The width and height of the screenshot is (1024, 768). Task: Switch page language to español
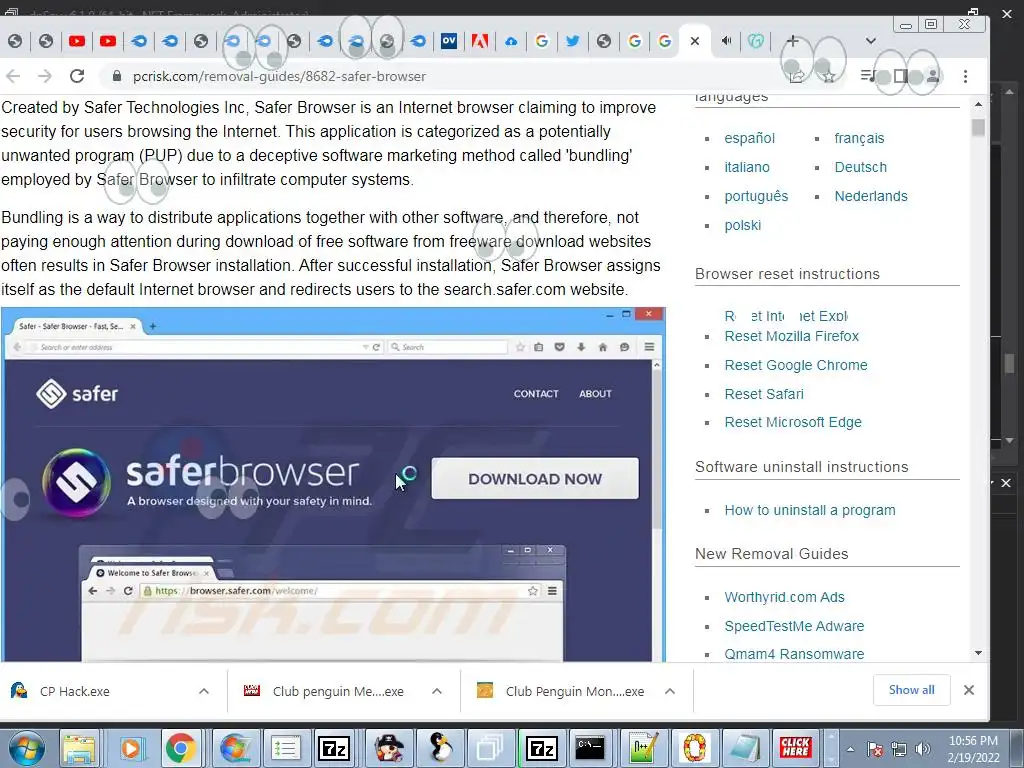pyautogui.click(x=749, y=138)
